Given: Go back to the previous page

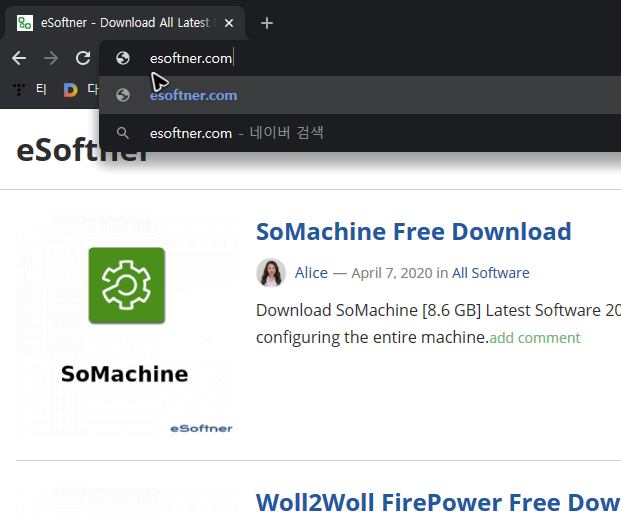Looking at the screenshot, I should [19, 58].
